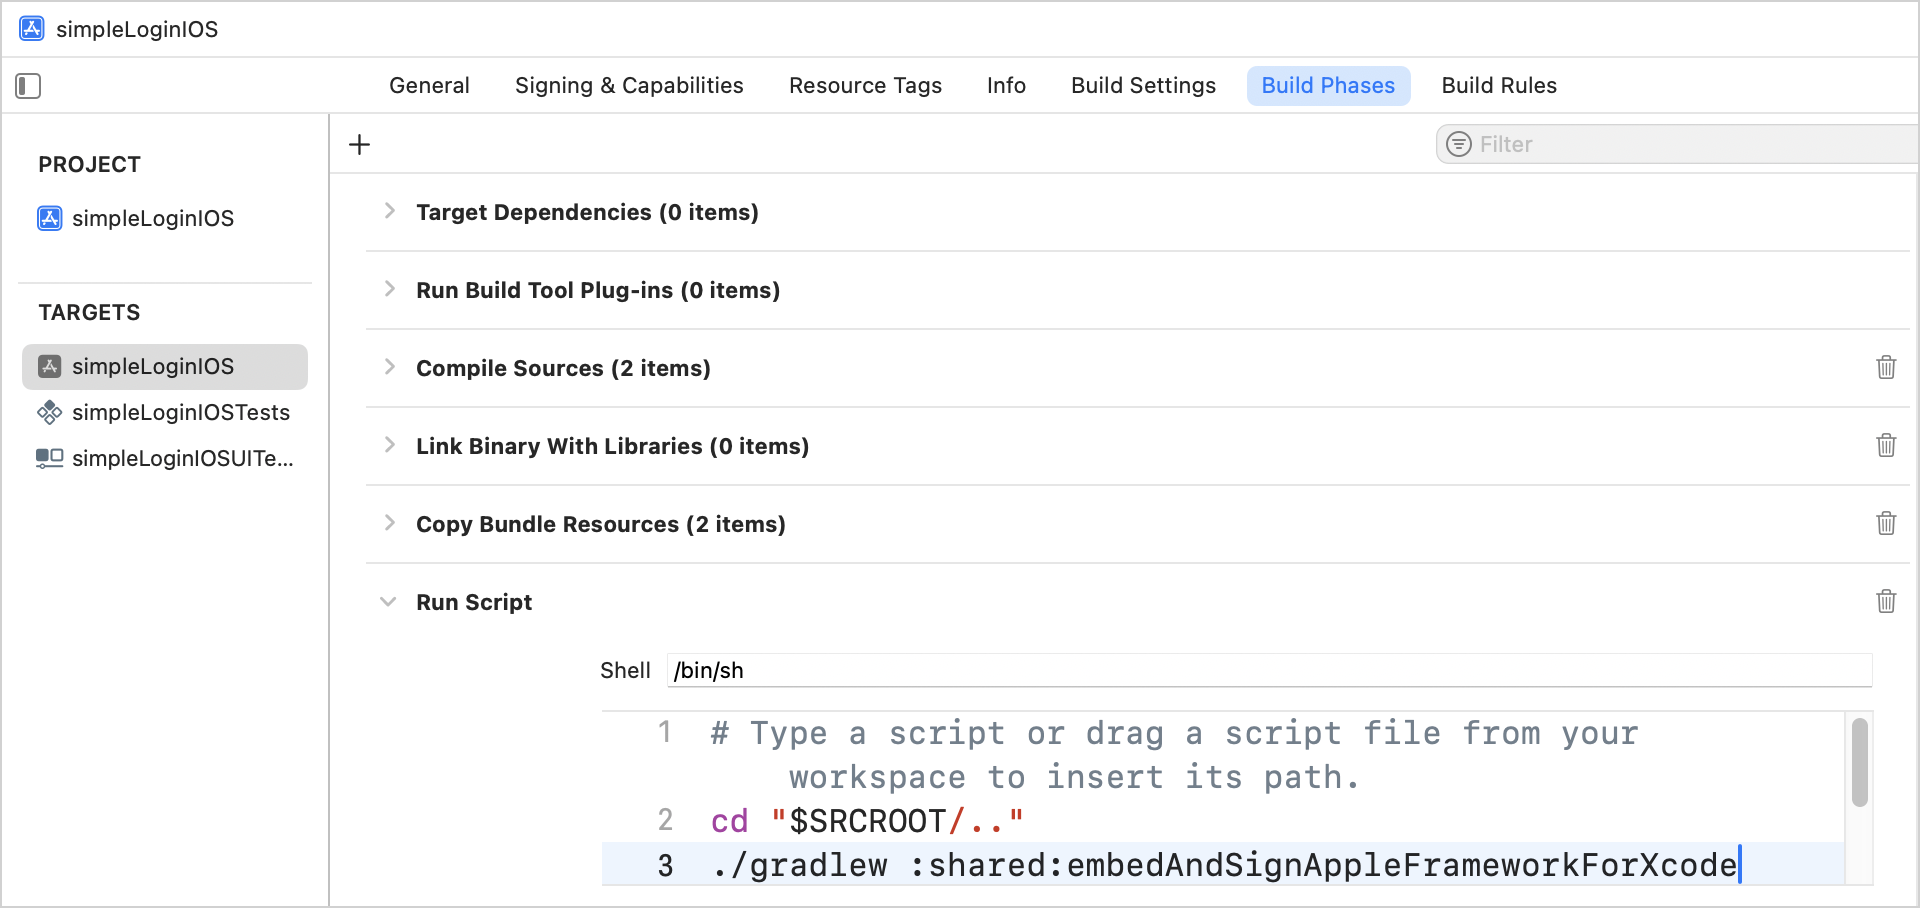Delete the Compile Sources phase with trash icon

[1886, 367]
